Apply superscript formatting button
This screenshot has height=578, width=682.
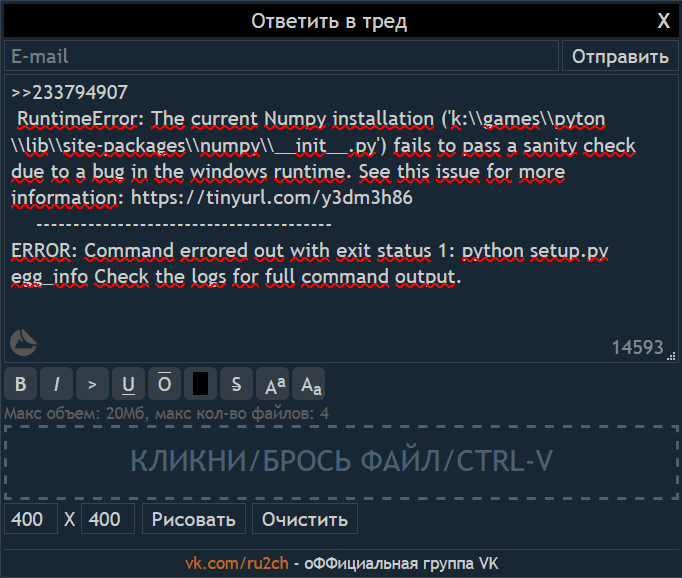272,384
